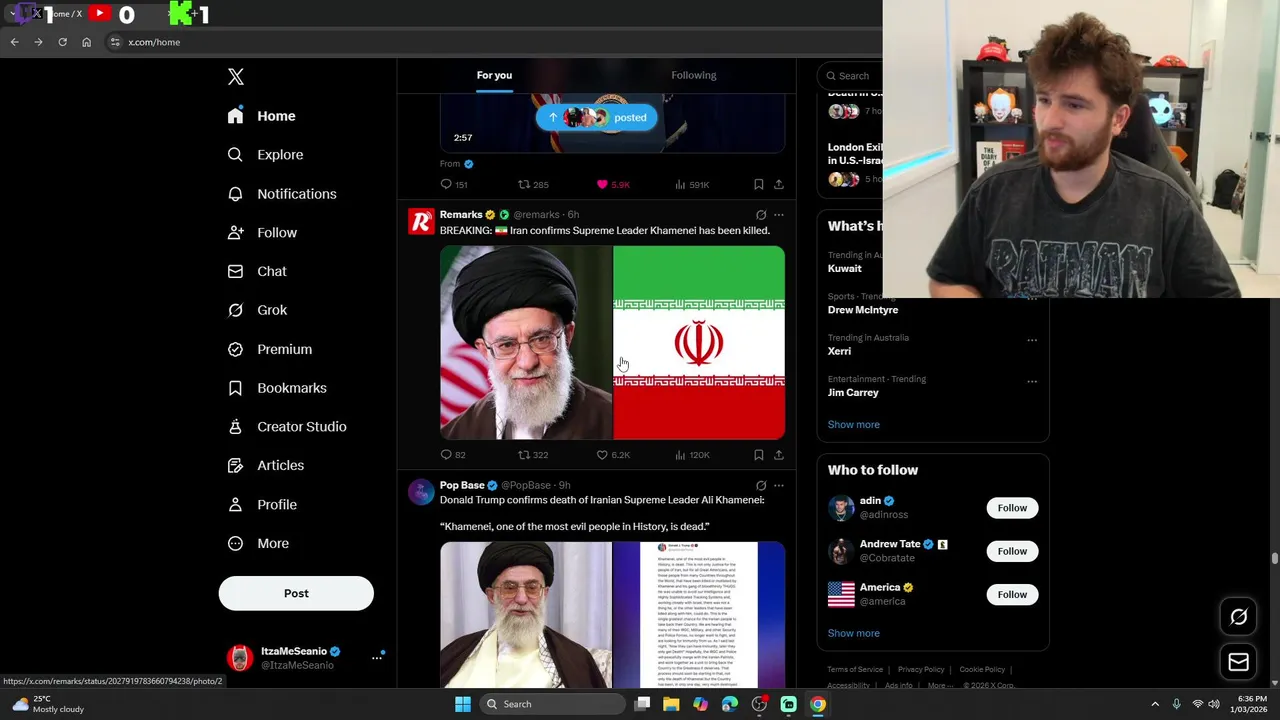Open Chrome from the taskbar
The height and width of the screenshot is (720, 1280).
pyautogui.click(x=818, y=704)
